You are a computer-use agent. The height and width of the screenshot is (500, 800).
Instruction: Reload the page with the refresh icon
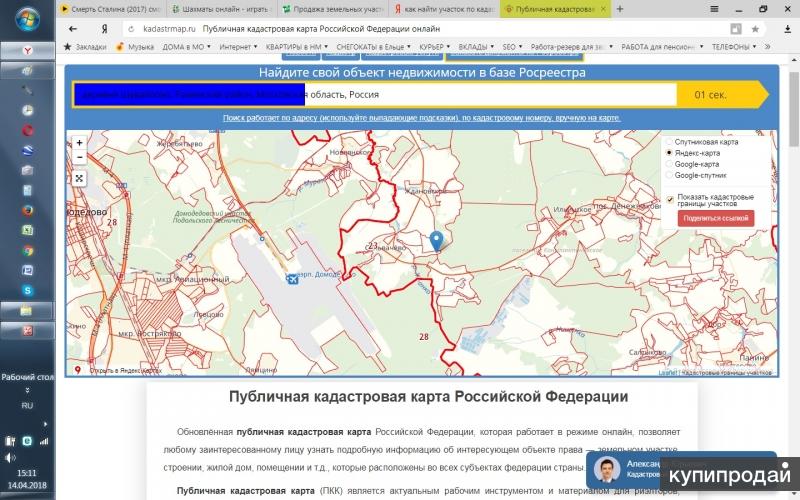pyautogui.click(x=131, y=29)
